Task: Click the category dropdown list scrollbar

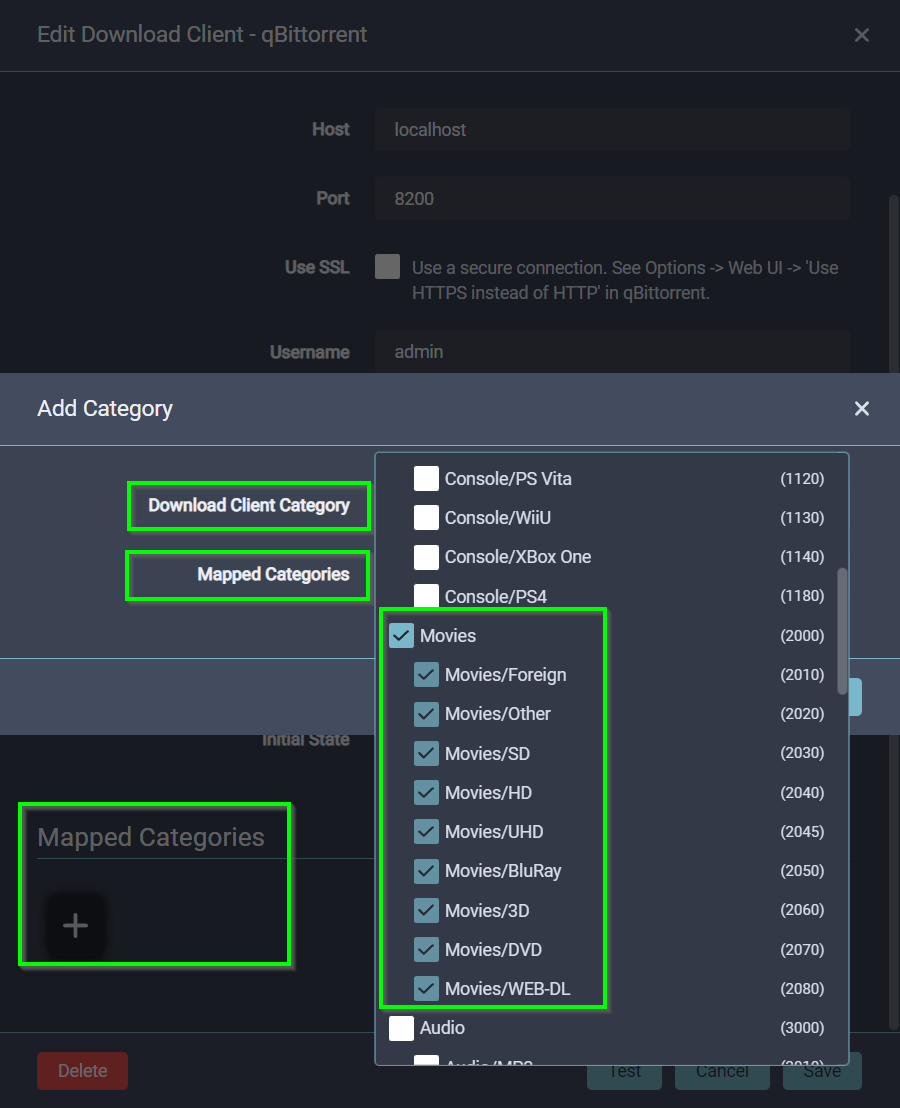Action: (x=842, y=630)
